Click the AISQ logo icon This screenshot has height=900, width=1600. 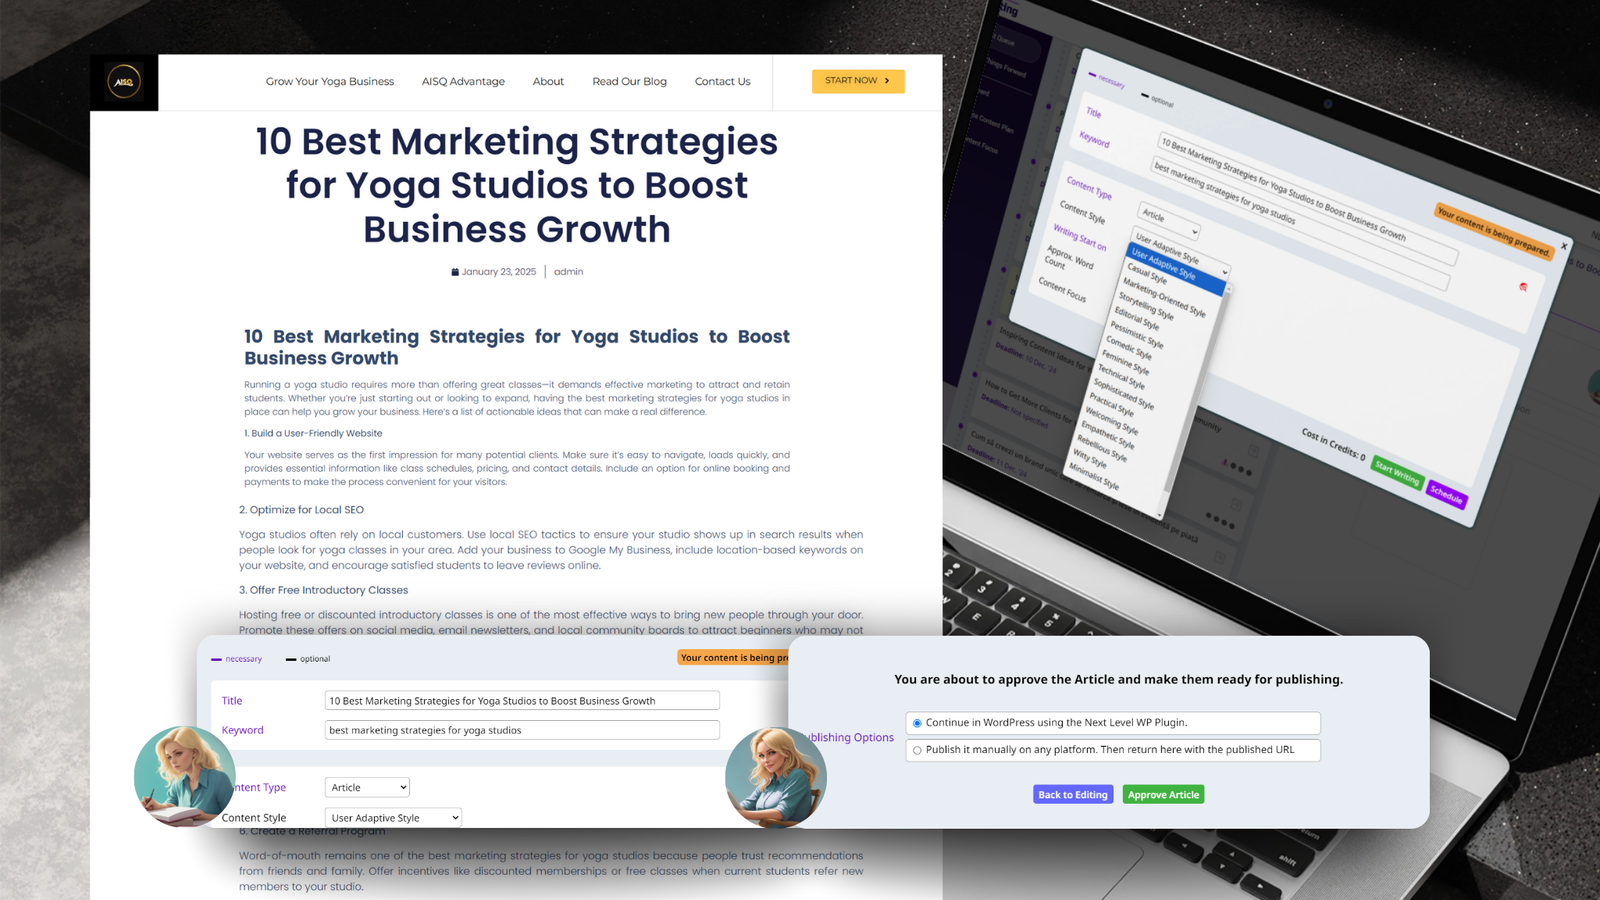click(x=124, y=82)
